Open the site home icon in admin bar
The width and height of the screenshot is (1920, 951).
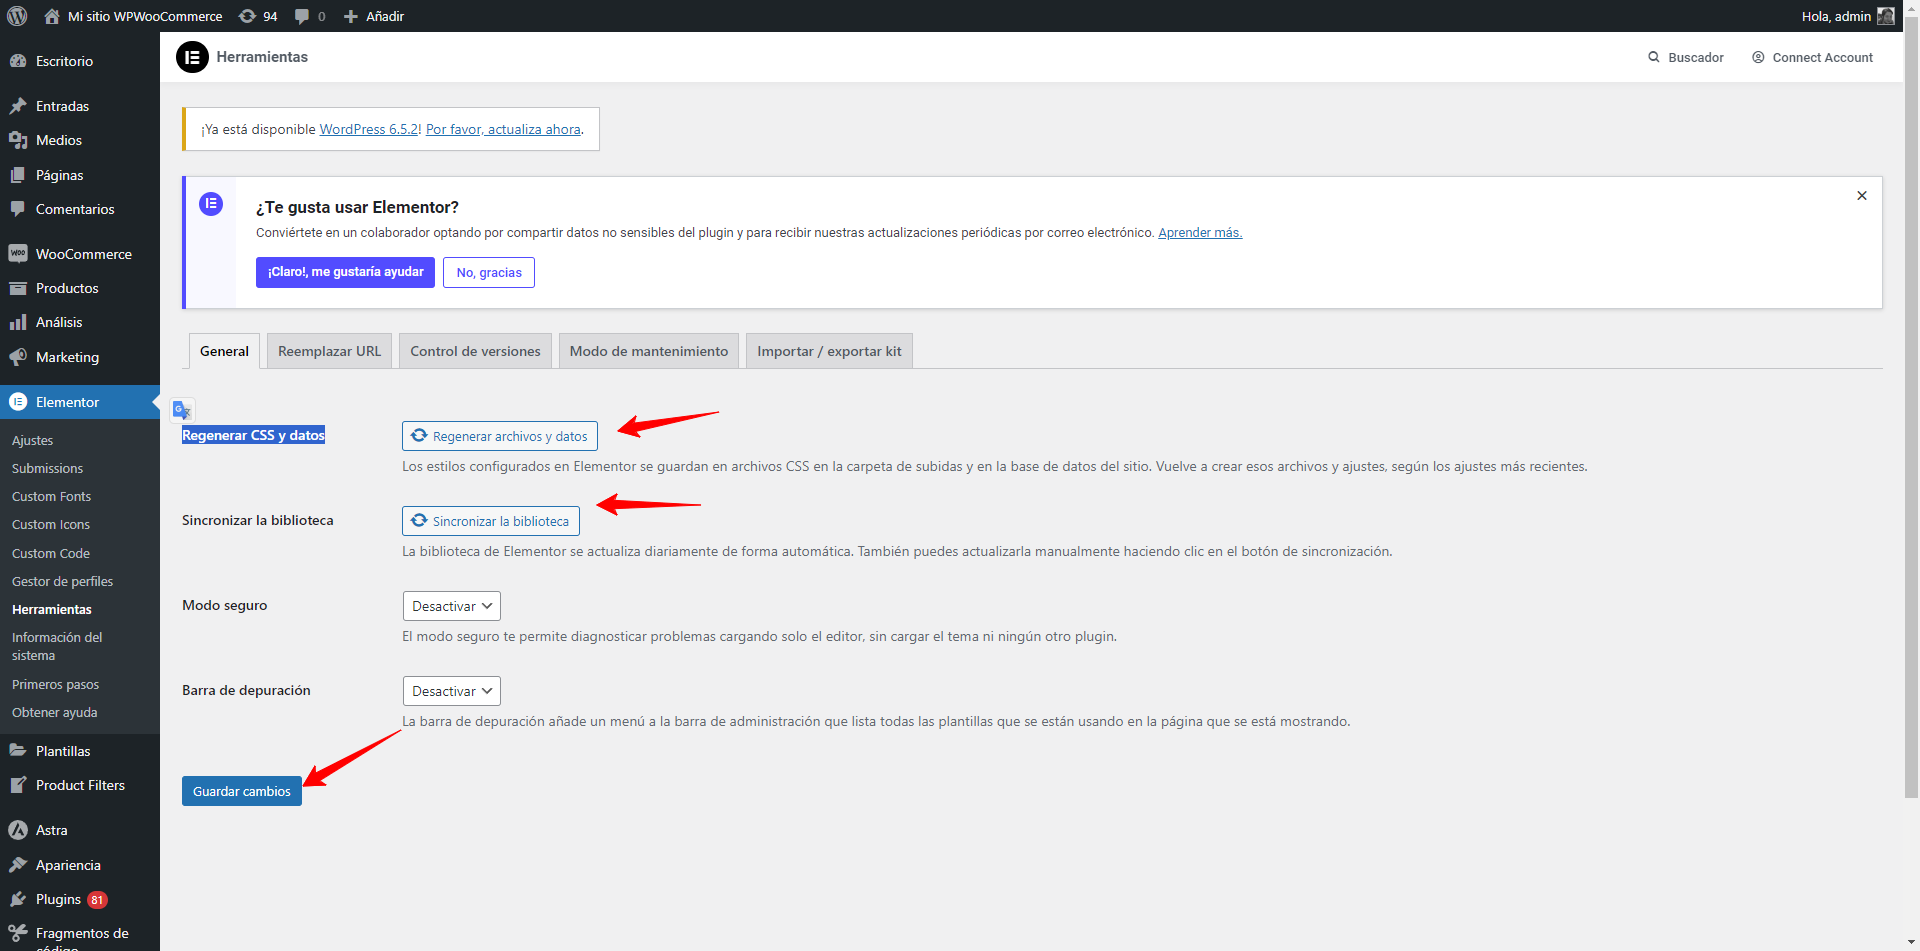coord(52,16)
